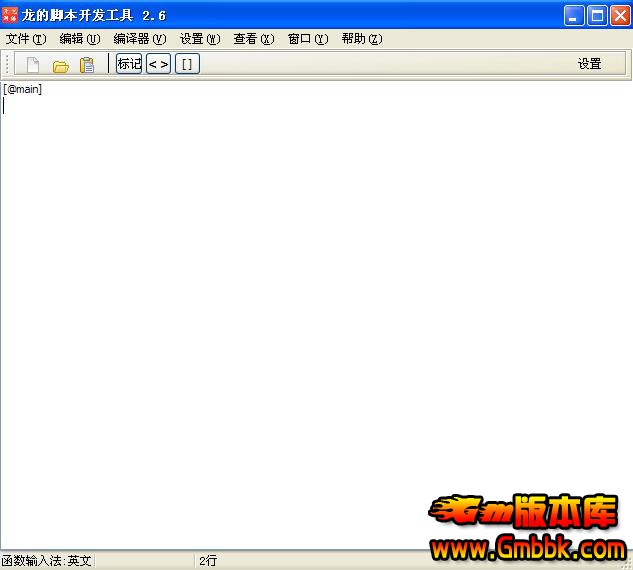Open the 窗口 menu
The height and width of the screenshot is (570, 633).
(307, 39)
